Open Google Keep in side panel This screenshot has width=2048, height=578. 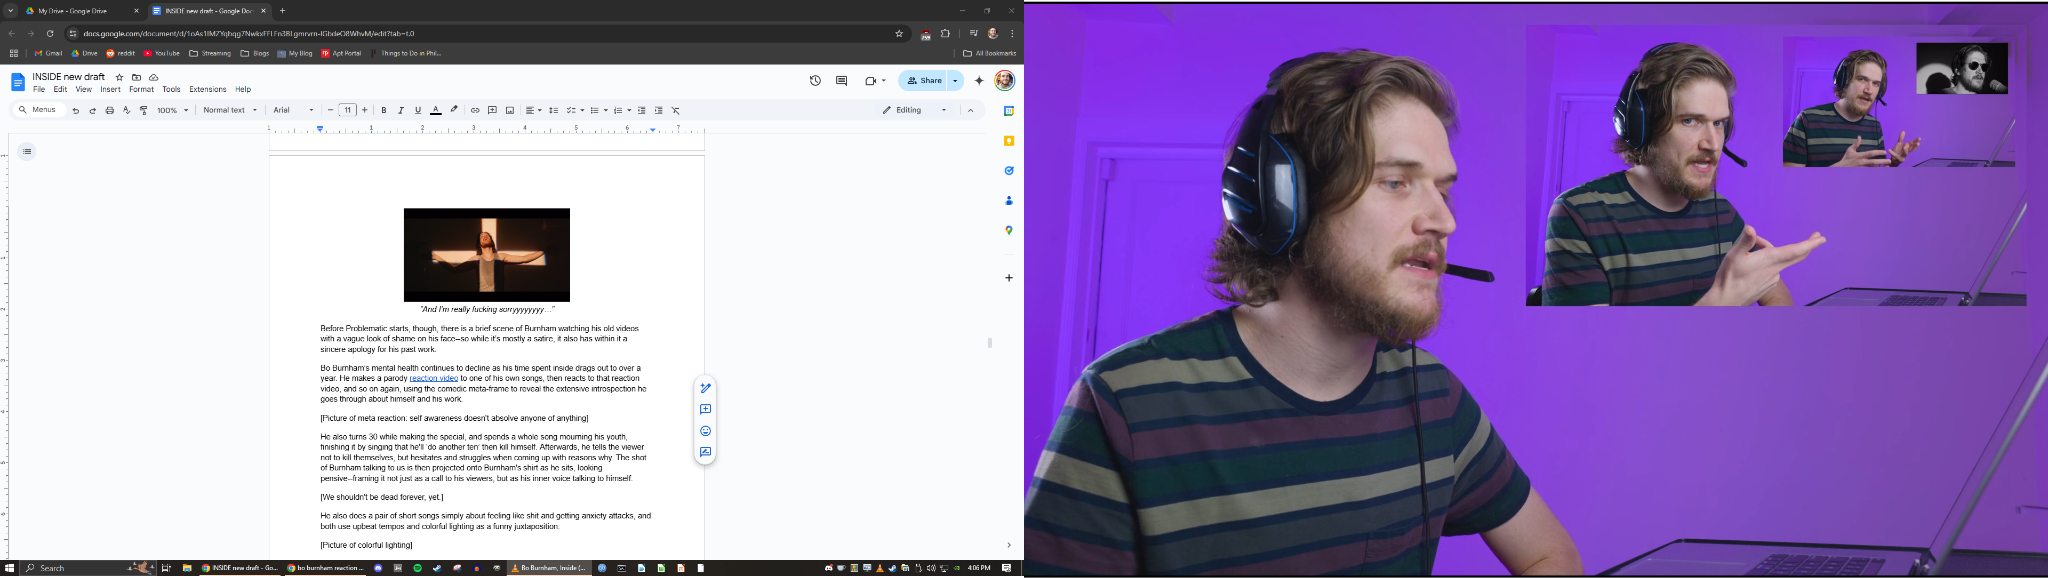click(x=1009, y=141)
